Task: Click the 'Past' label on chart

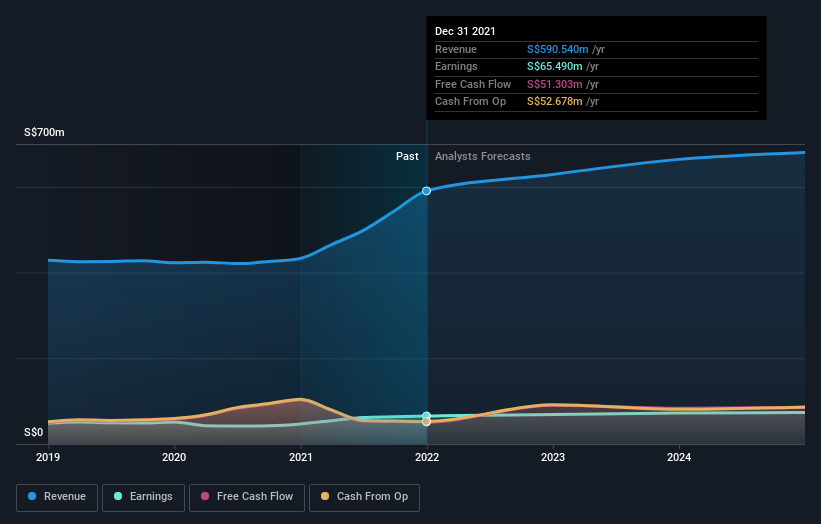Action: [x=407, y=157]
